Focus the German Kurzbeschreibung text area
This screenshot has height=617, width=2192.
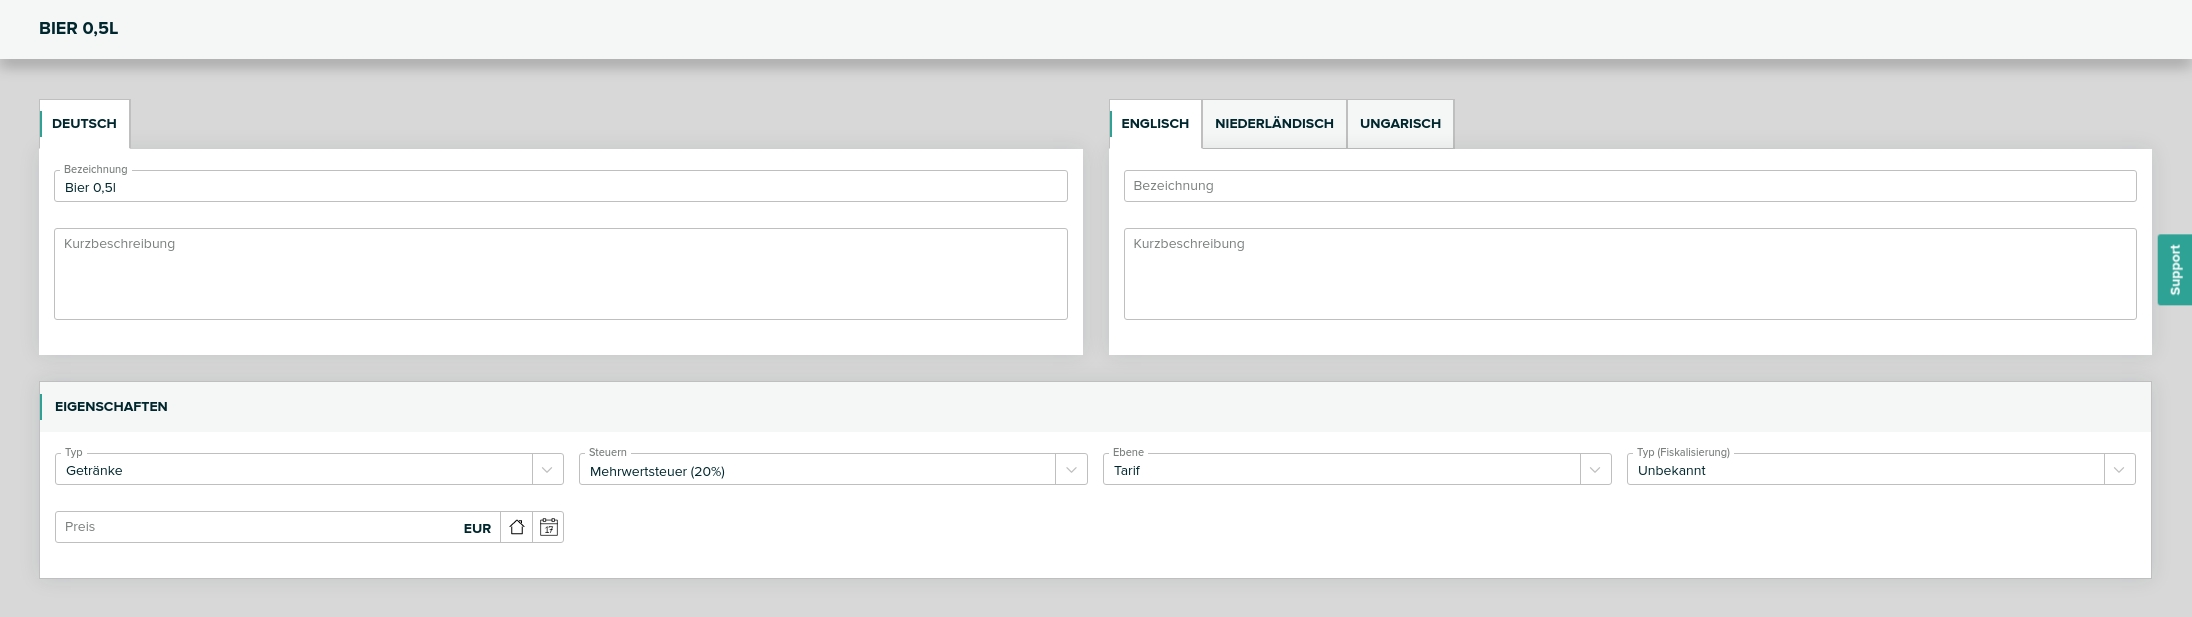[560, 274]
